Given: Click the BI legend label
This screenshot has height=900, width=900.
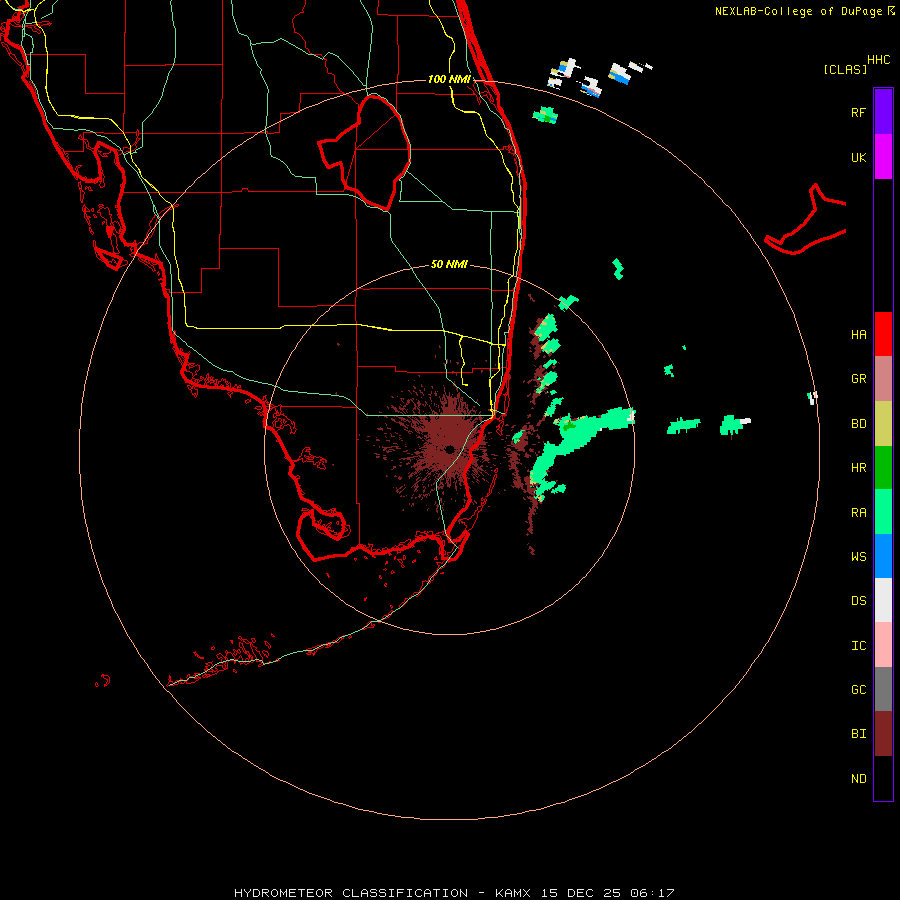Looking at the screenshot, I should (x=858, y=734).
